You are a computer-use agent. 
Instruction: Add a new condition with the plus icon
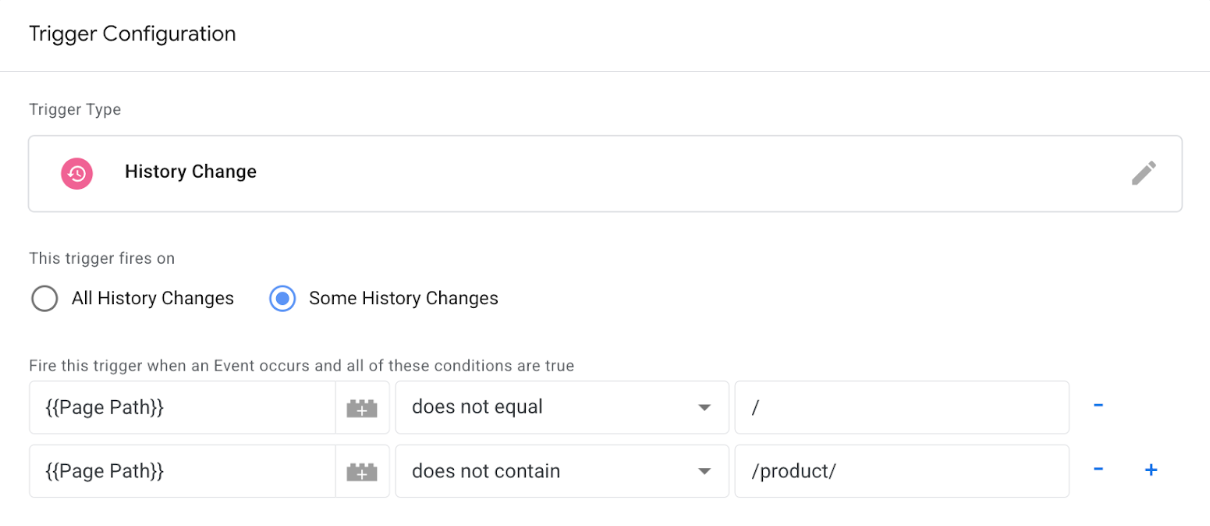(1151, 470)
